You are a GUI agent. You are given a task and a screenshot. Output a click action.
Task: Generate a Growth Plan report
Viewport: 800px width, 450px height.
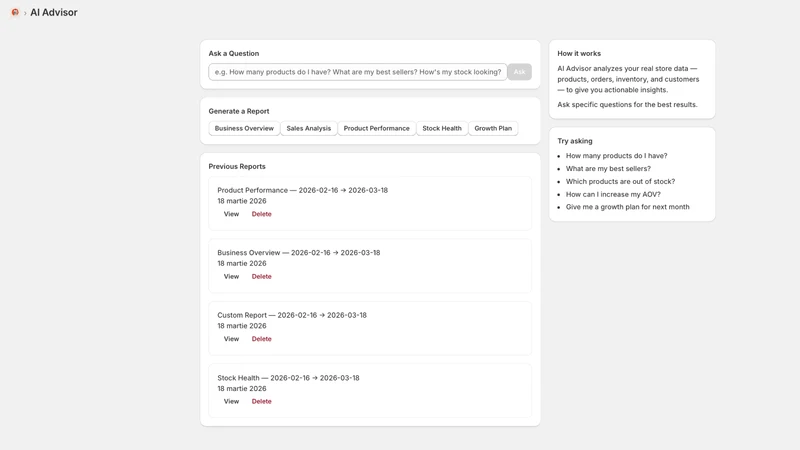493,129
